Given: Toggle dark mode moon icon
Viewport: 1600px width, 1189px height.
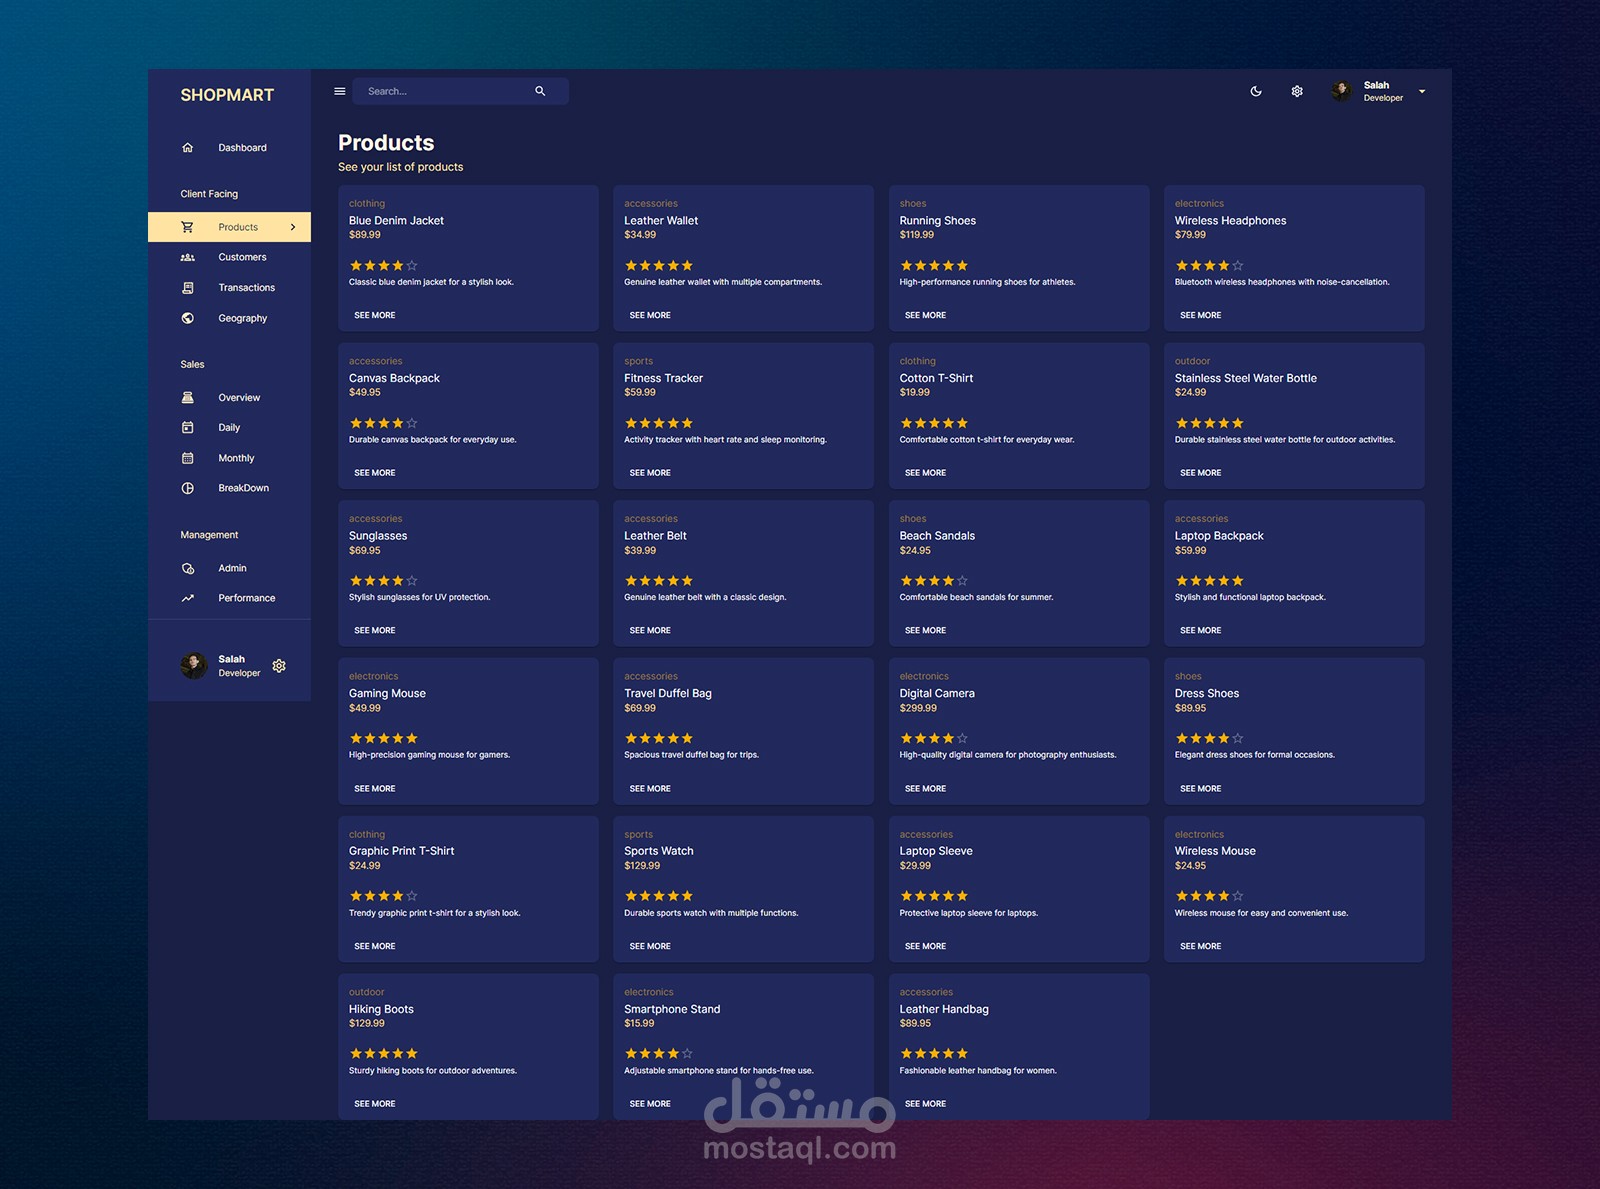Looking at the screenshot, I should 1256,91.
